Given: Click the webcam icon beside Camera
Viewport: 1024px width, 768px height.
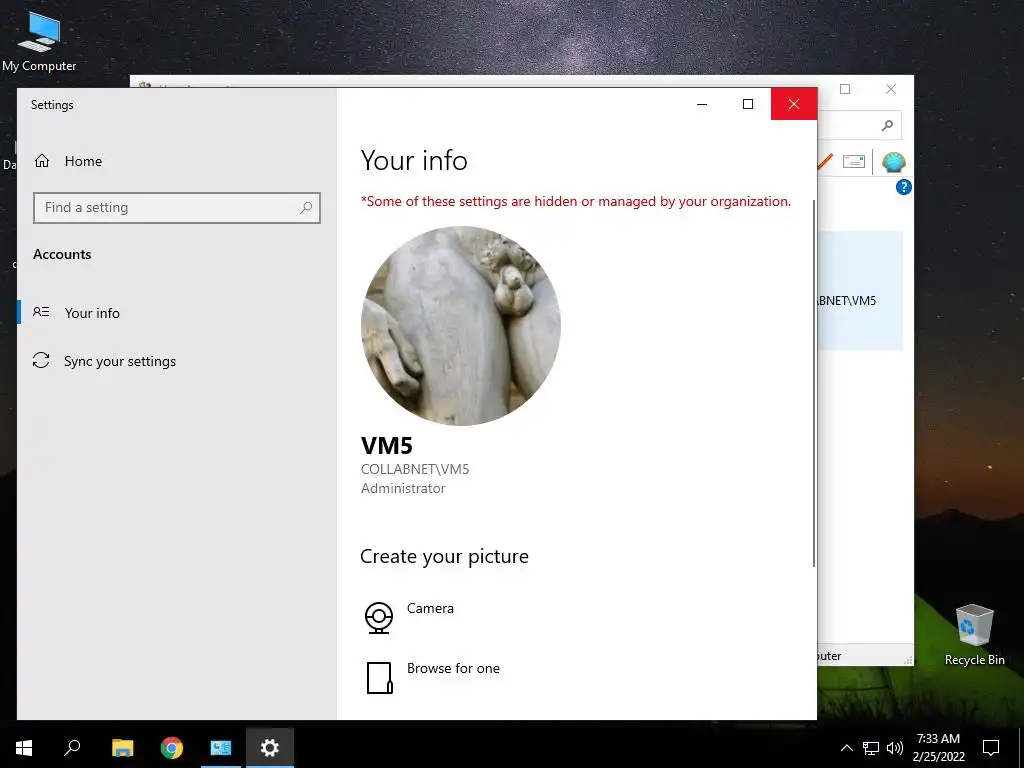Looking at the screenshot, I should click(379, 618).
